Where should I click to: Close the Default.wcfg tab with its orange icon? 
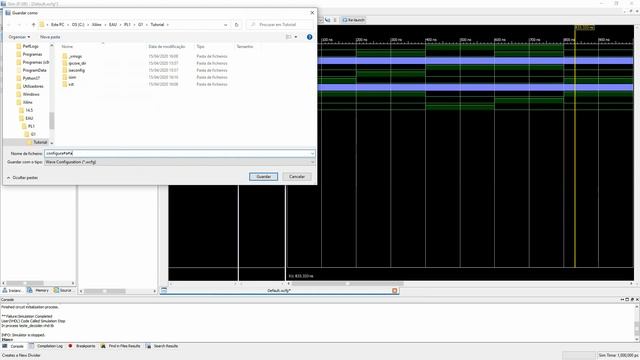pos(394,291)
